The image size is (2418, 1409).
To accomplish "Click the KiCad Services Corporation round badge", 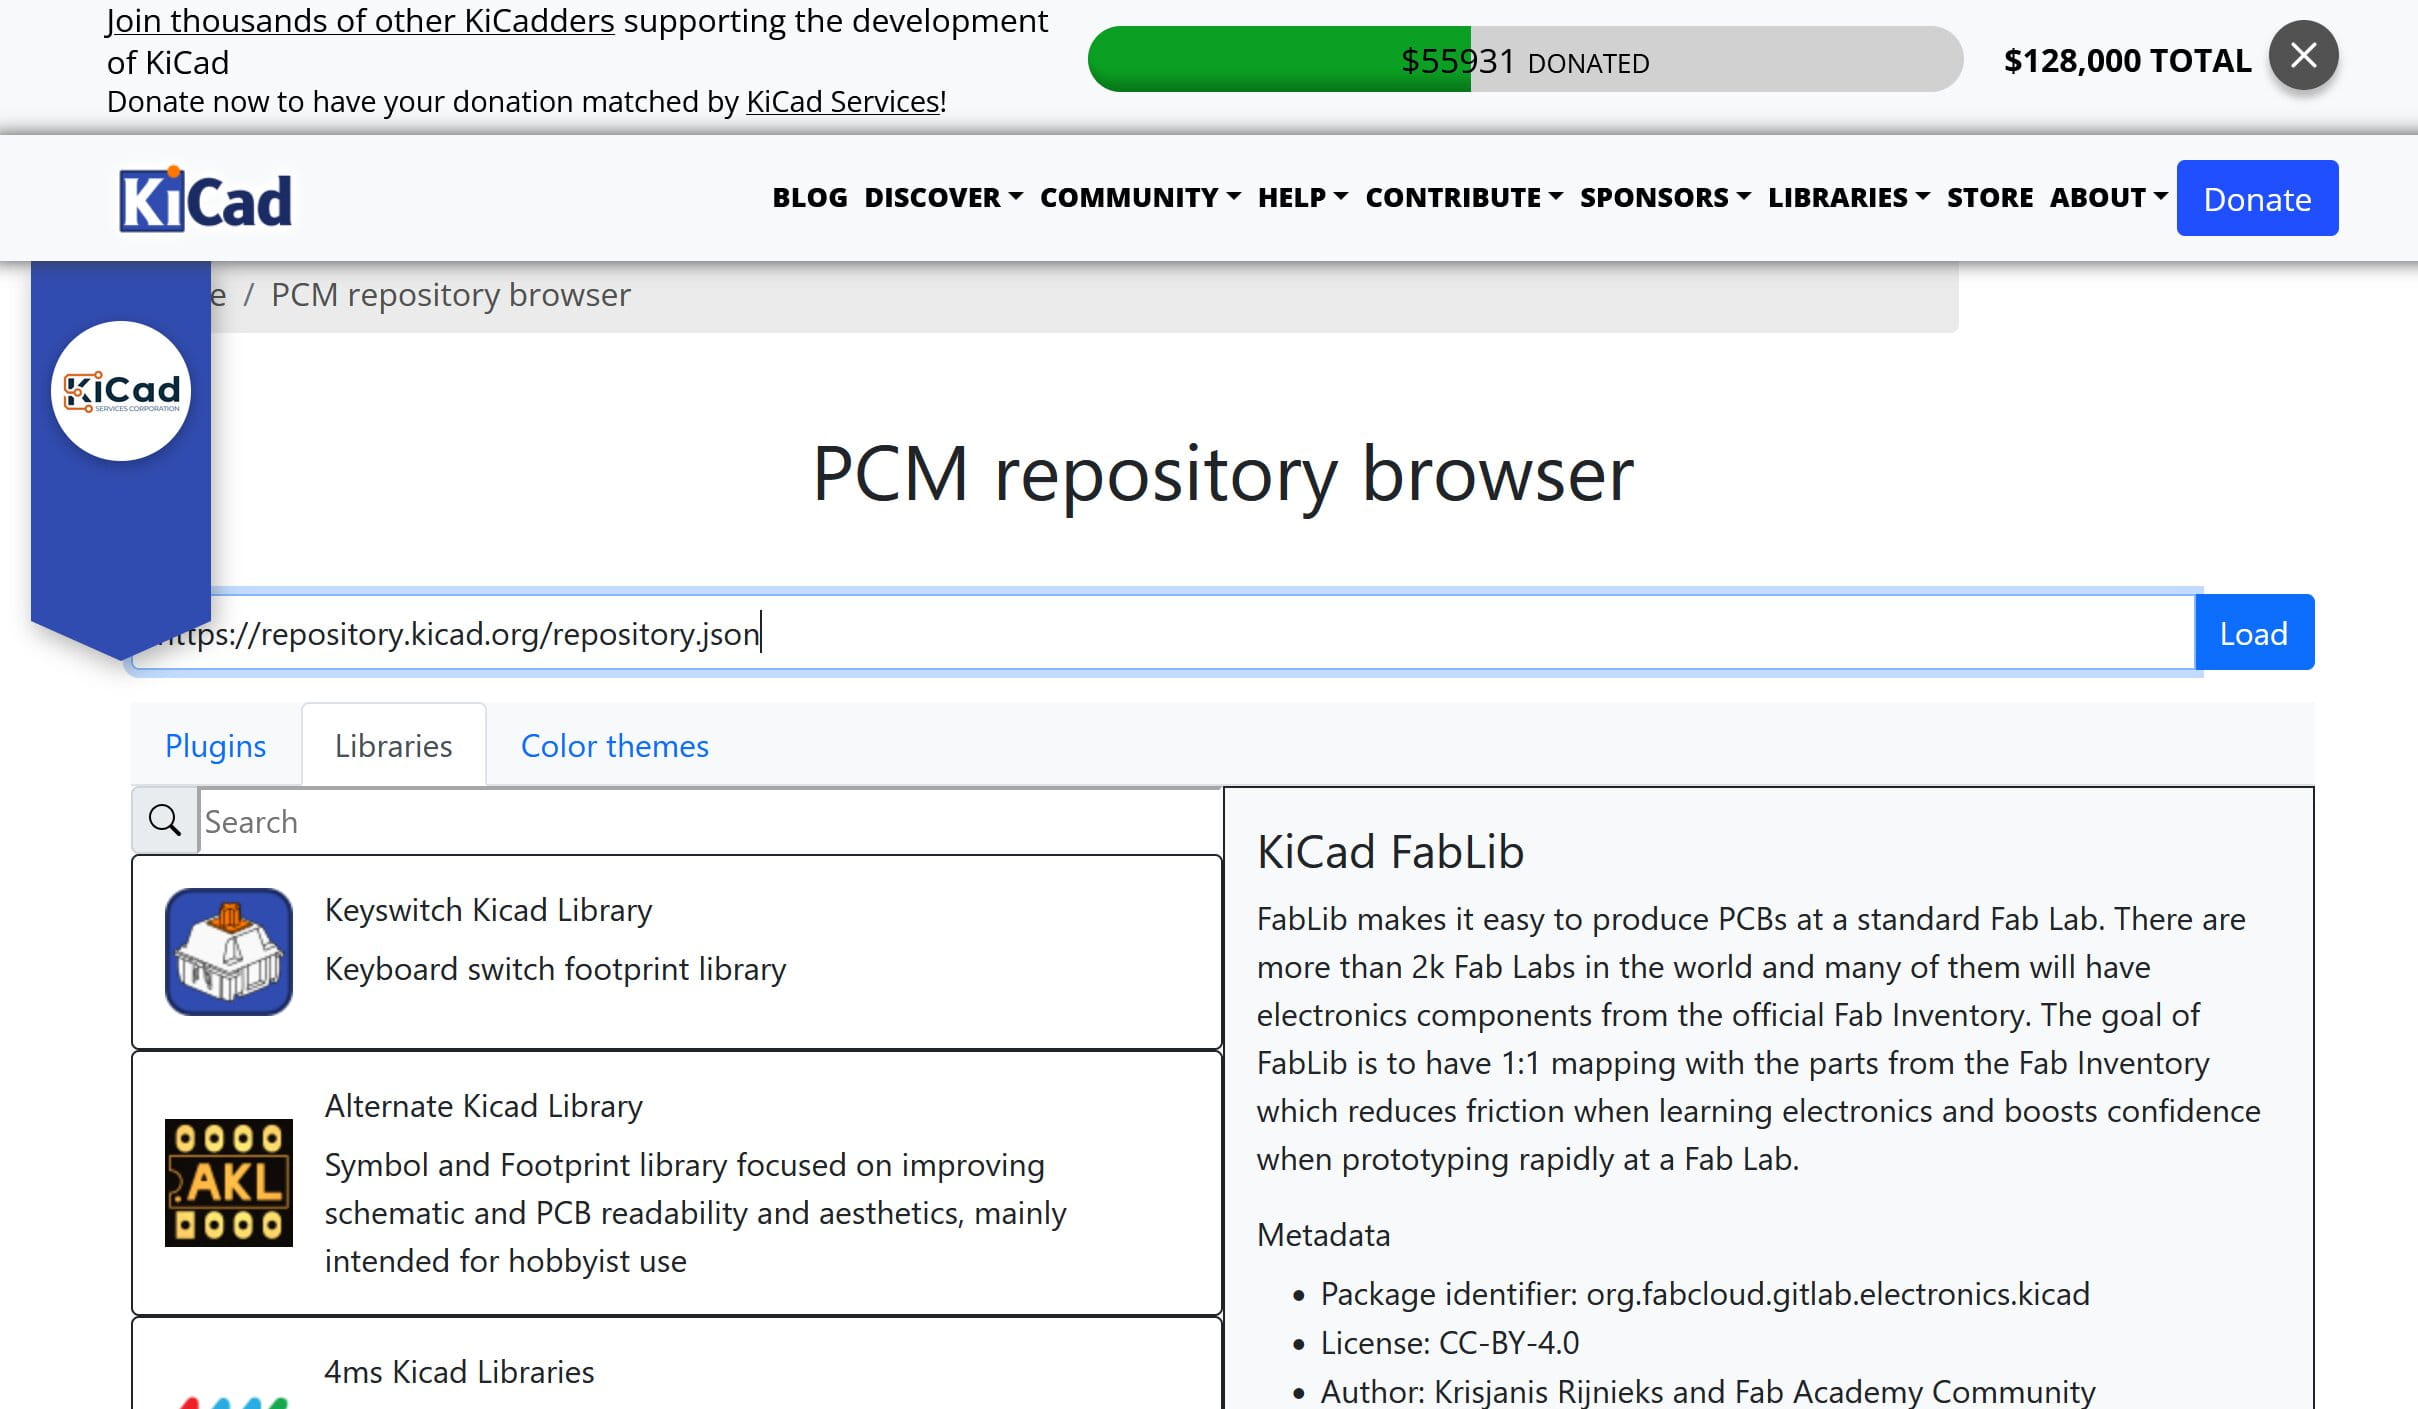I will [x=121, y=391].
